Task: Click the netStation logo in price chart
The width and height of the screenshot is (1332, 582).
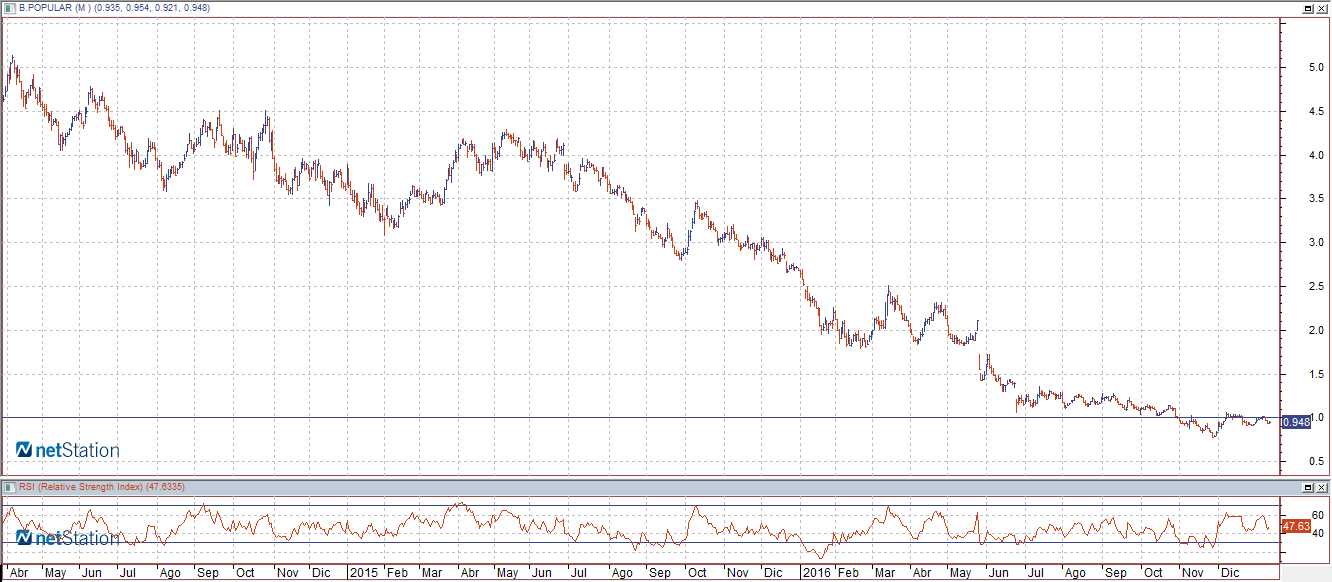Action: (68, 450)
